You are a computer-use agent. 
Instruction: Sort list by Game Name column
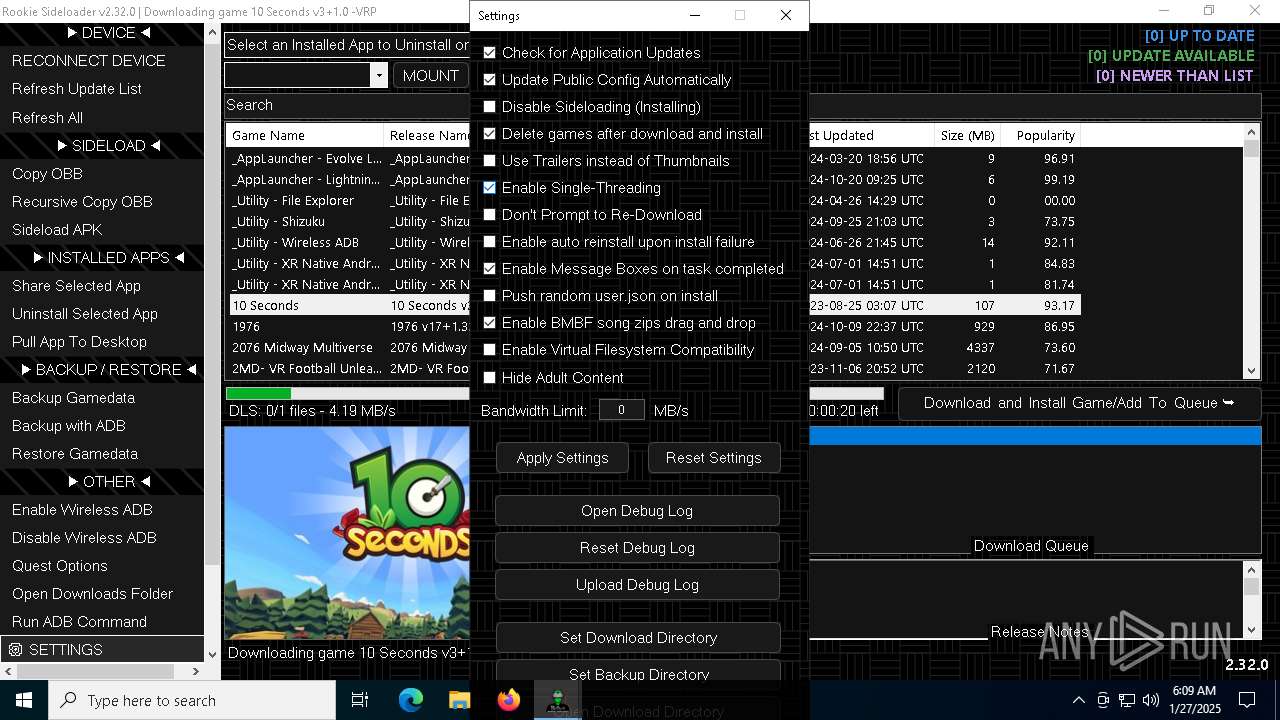point(305,135)
